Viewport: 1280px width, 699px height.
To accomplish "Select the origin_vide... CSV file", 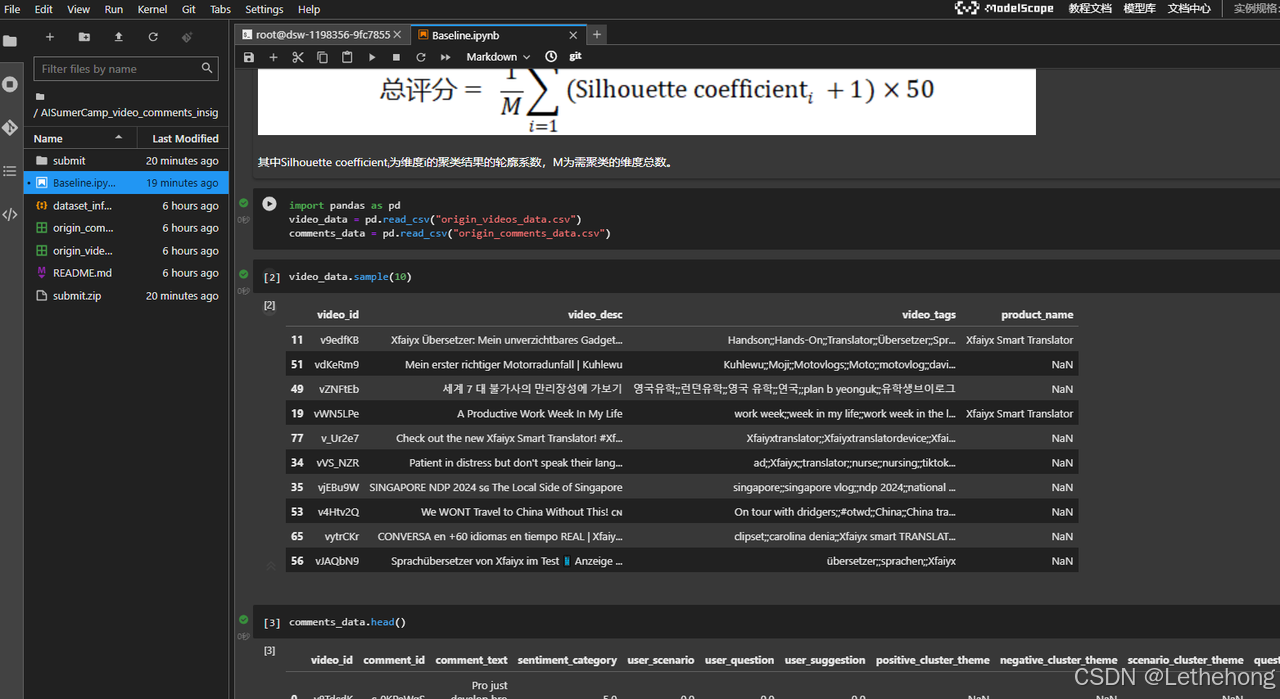I will (x=127, y=251).
